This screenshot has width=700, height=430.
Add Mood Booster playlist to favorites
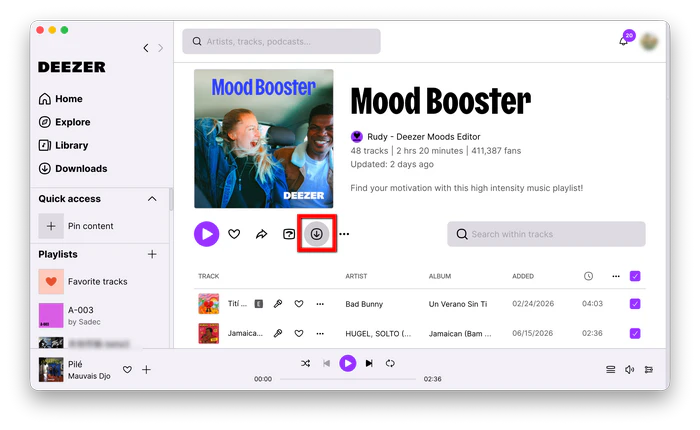pos(234,234)
